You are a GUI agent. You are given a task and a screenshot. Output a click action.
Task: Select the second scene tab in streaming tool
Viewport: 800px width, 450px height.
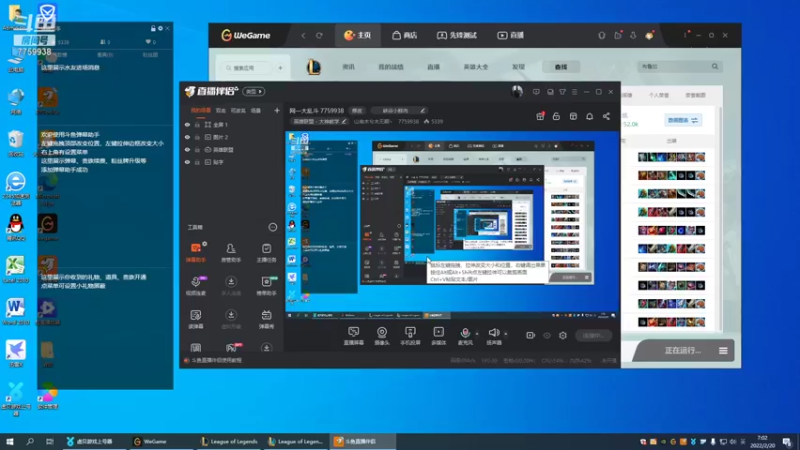coord(220,110)
